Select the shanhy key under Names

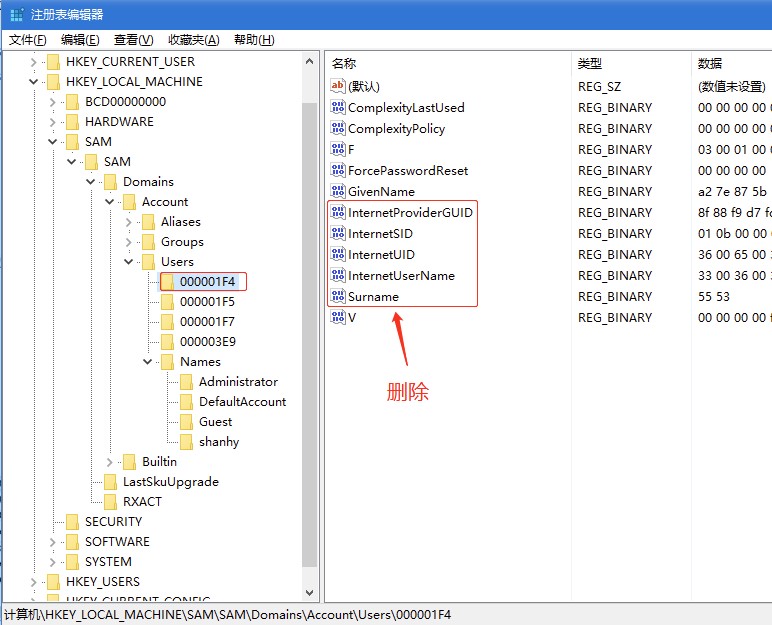(219, 442)
